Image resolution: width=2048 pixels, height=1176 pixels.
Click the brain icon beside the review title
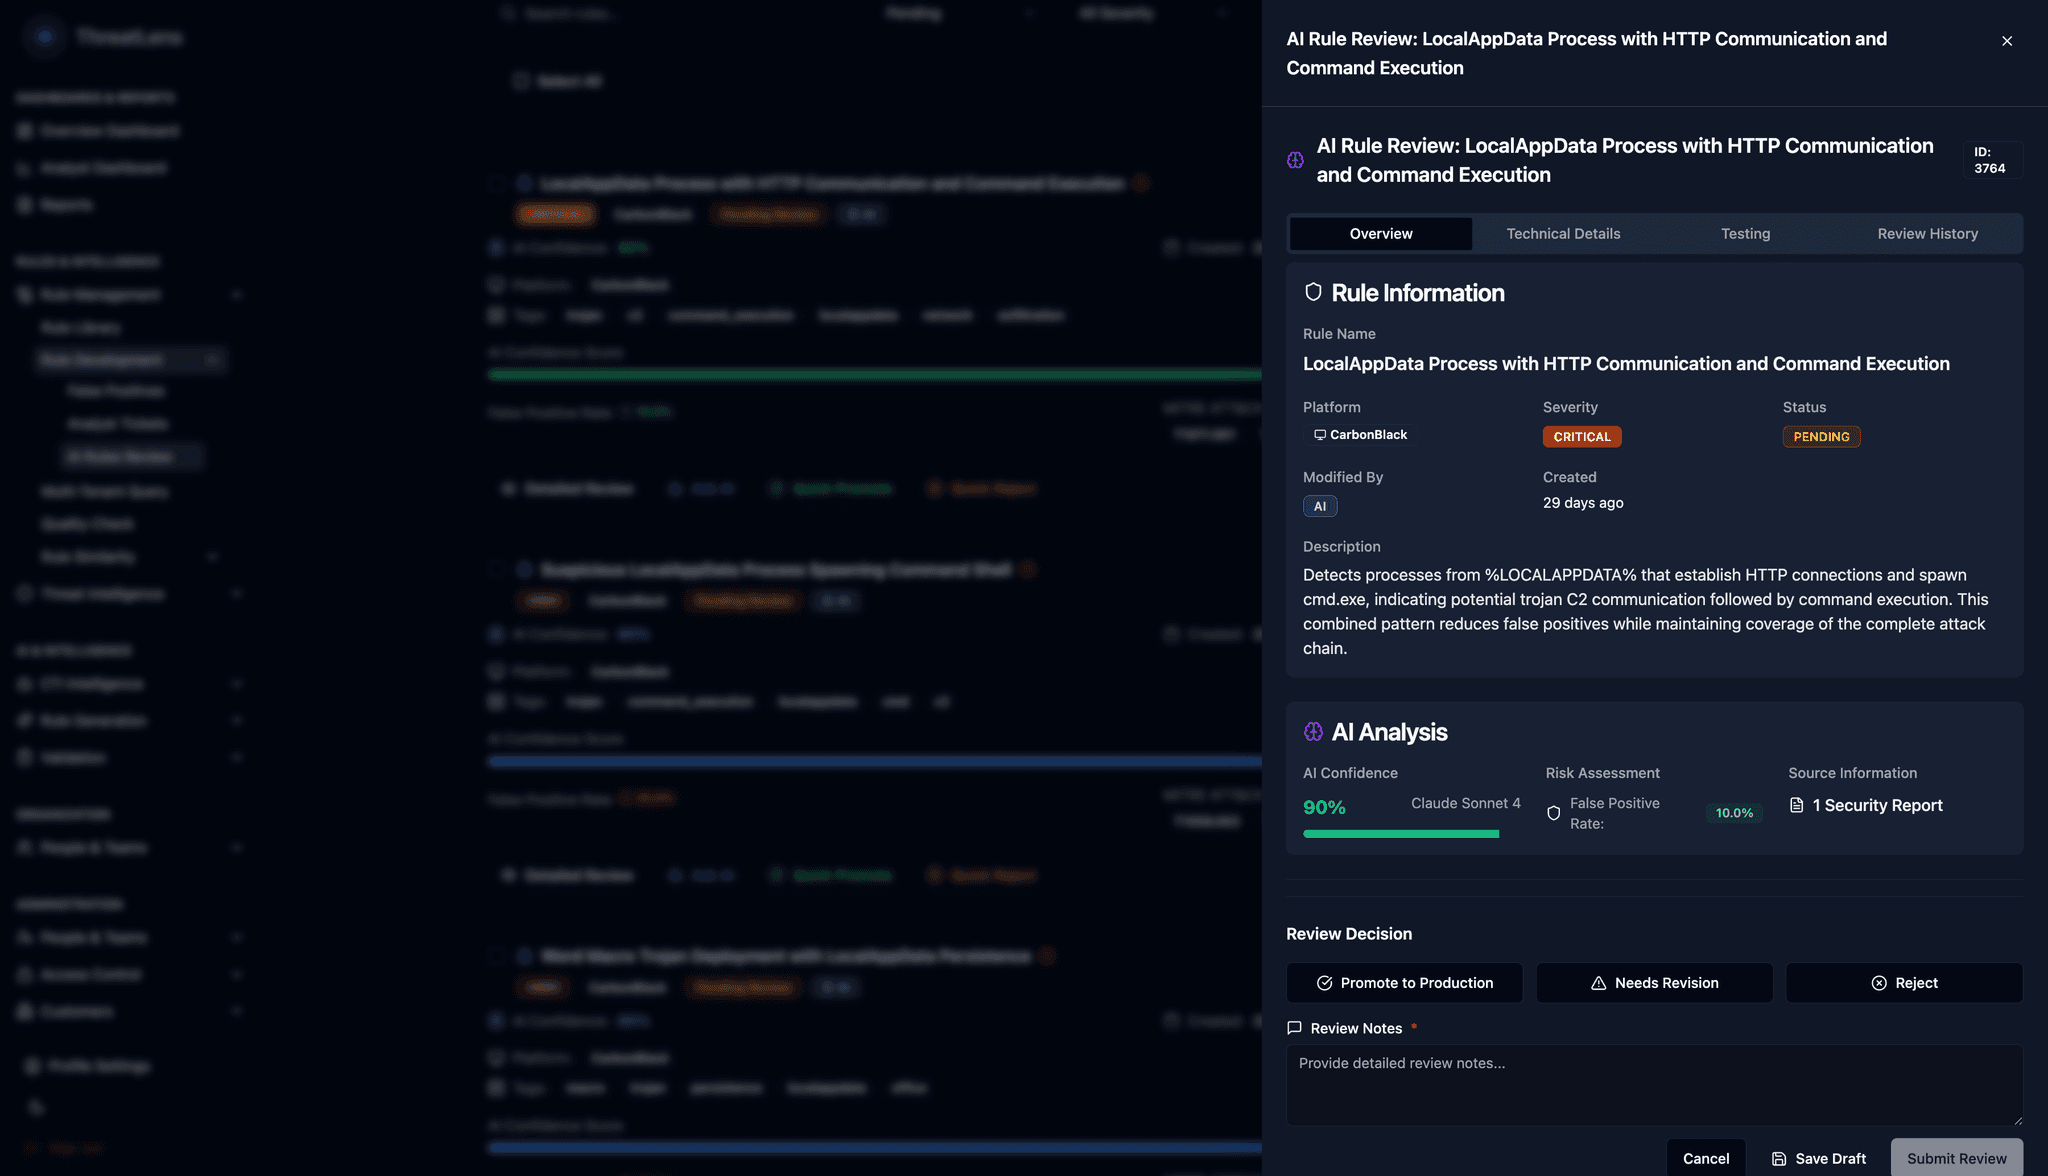coord(1295,160)
